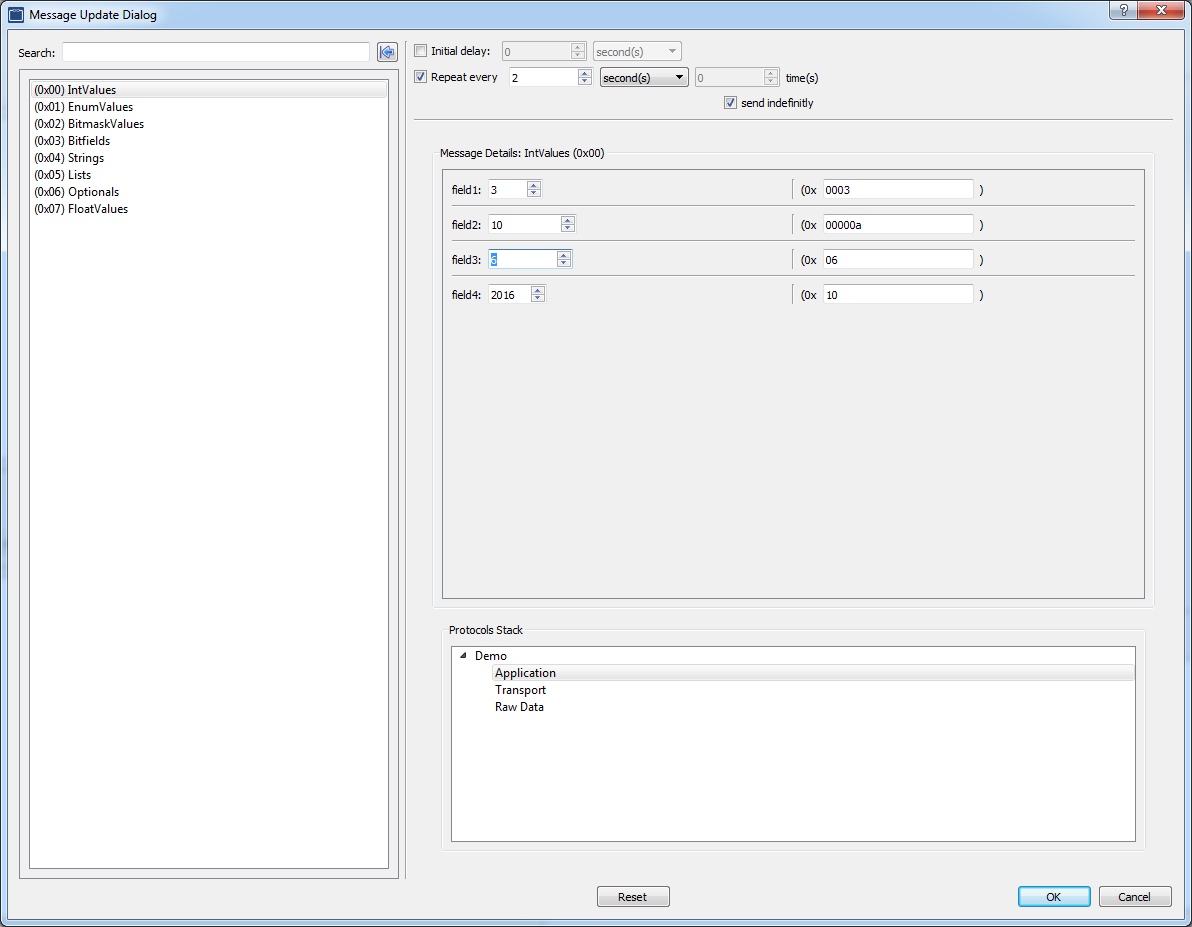Click the blue back-arrow icon beside search field

click(x=387, y=52)
